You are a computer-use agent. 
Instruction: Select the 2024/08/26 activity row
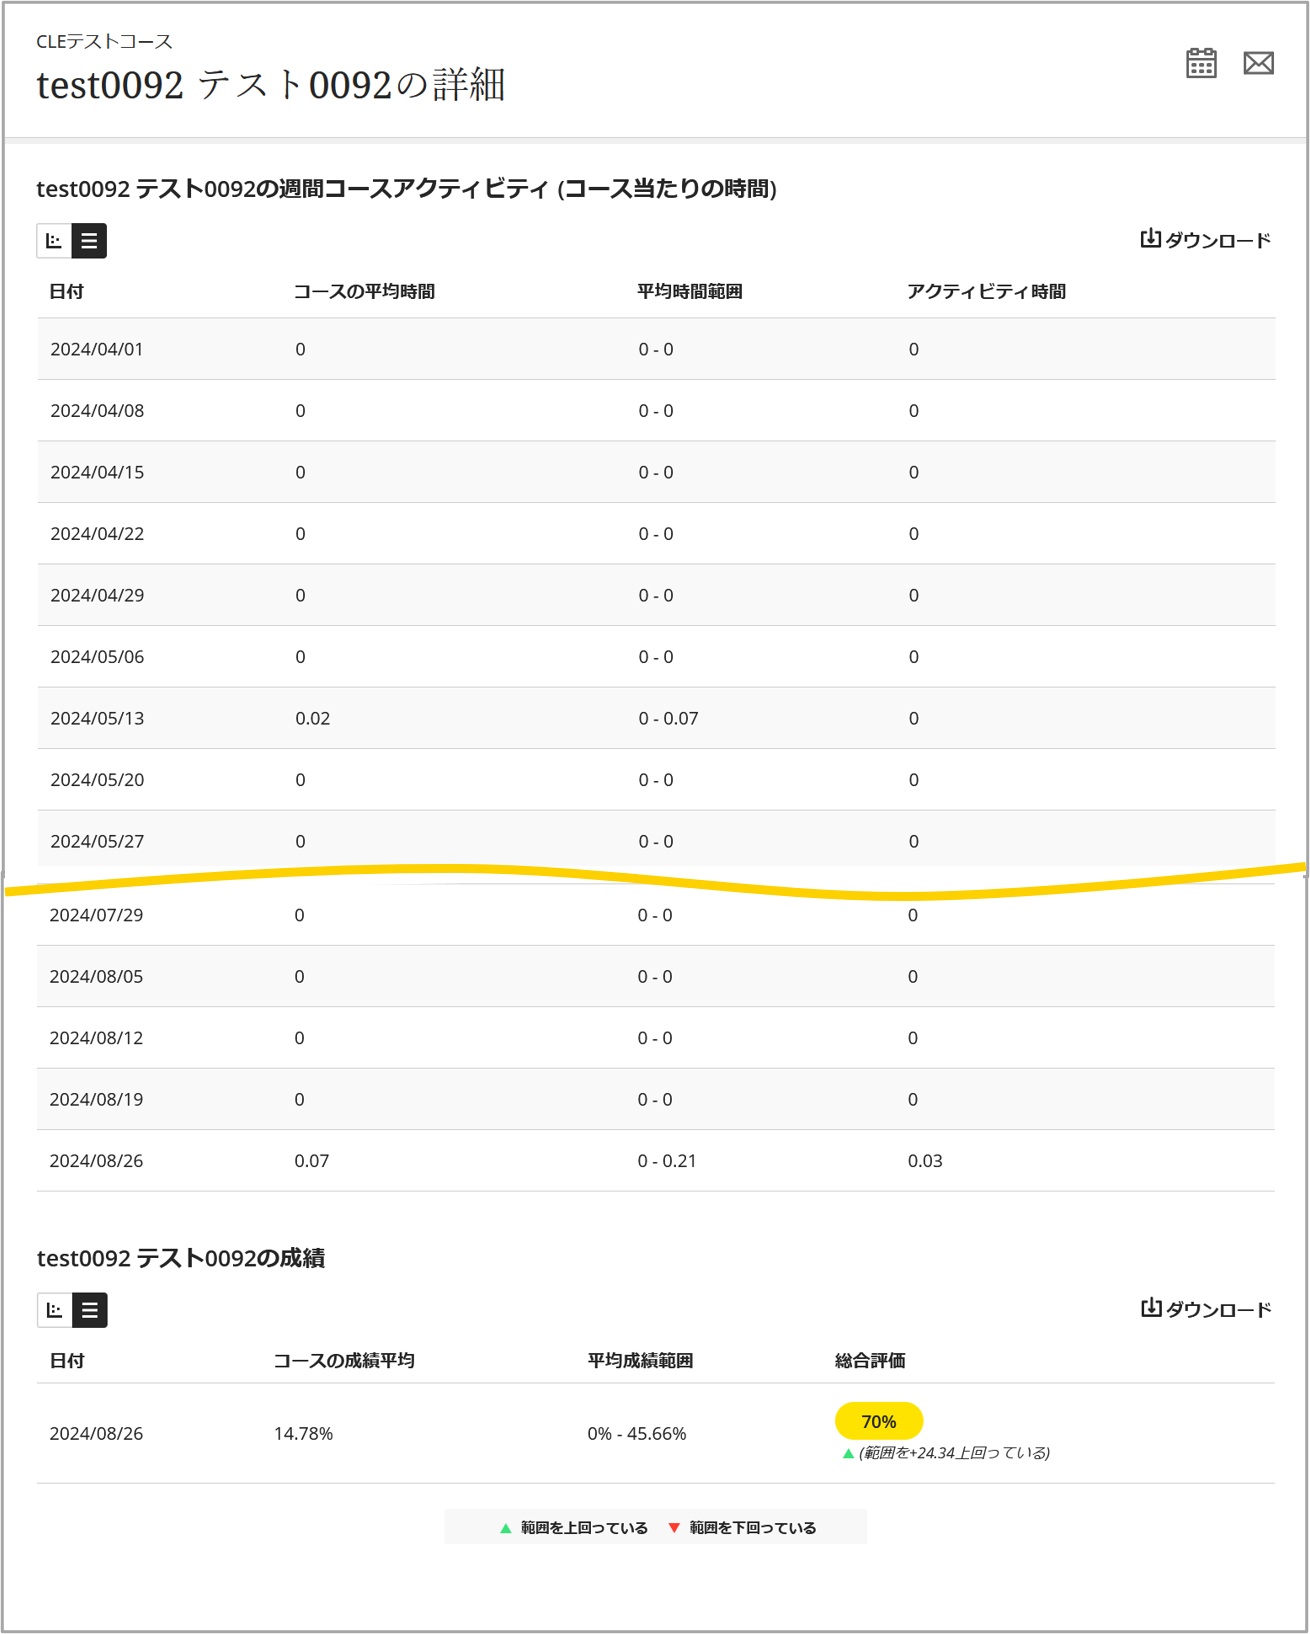pos(656,1161)
